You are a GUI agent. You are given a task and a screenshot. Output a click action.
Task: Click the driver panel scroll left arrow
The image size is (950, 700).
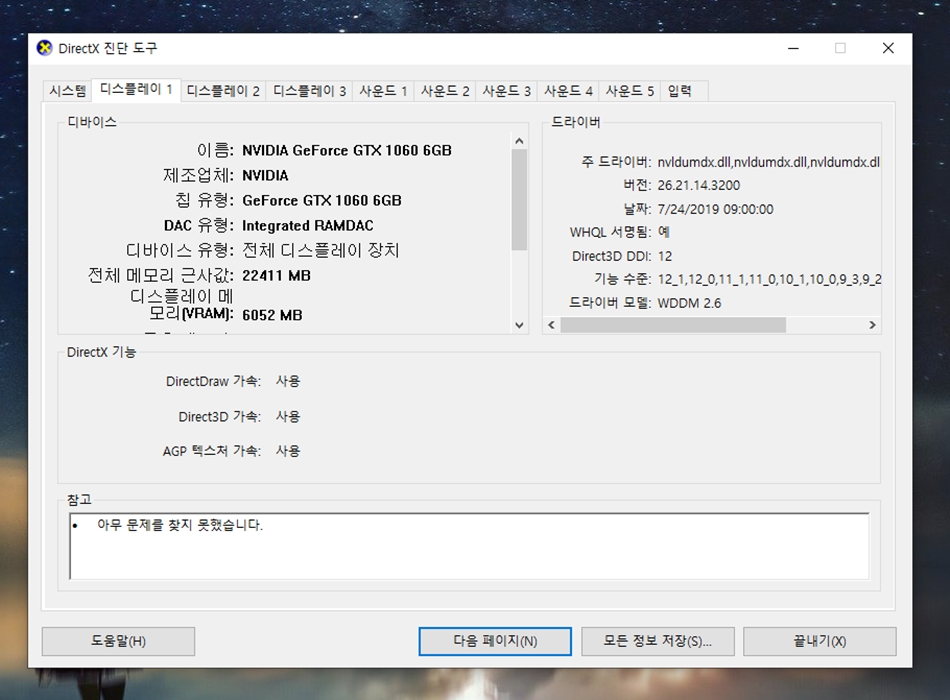tap(551, 325)
